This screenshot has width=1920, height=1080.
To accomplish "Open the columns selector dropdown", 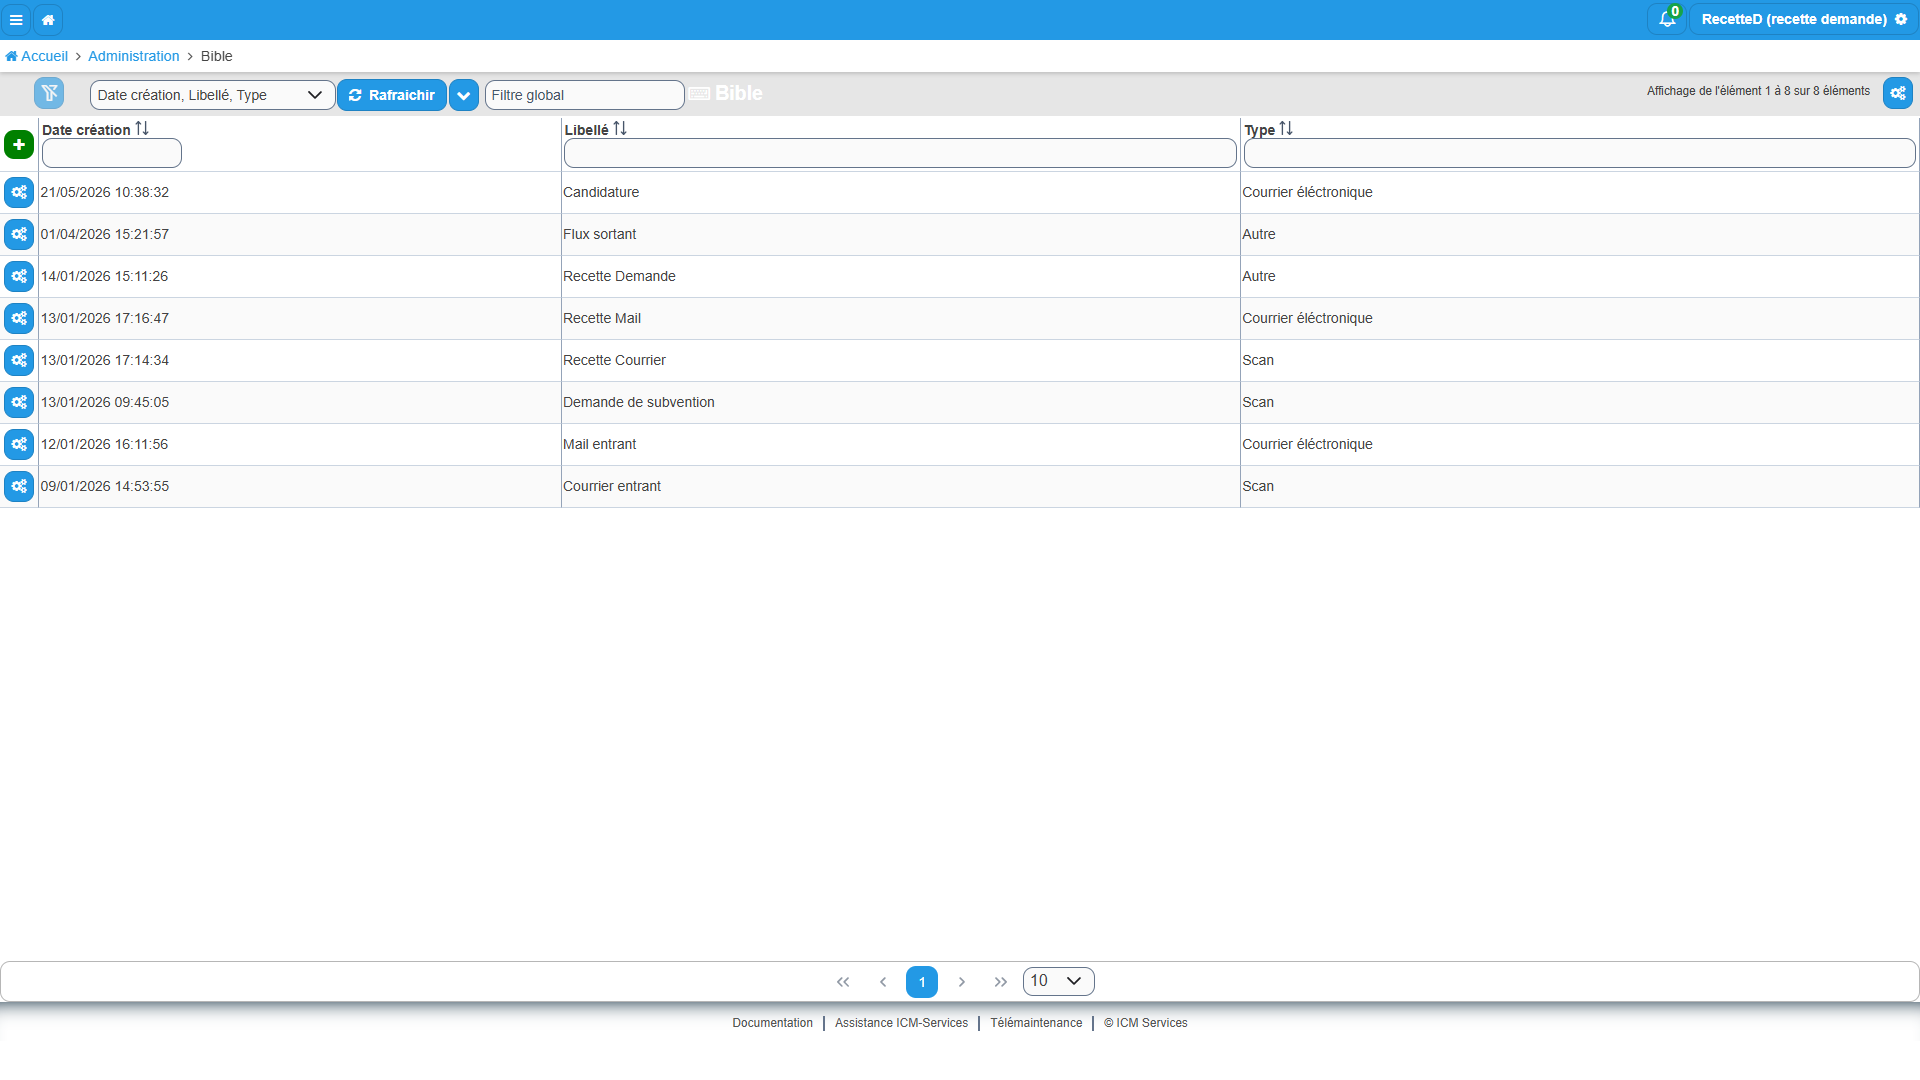I will click(212, 95).
